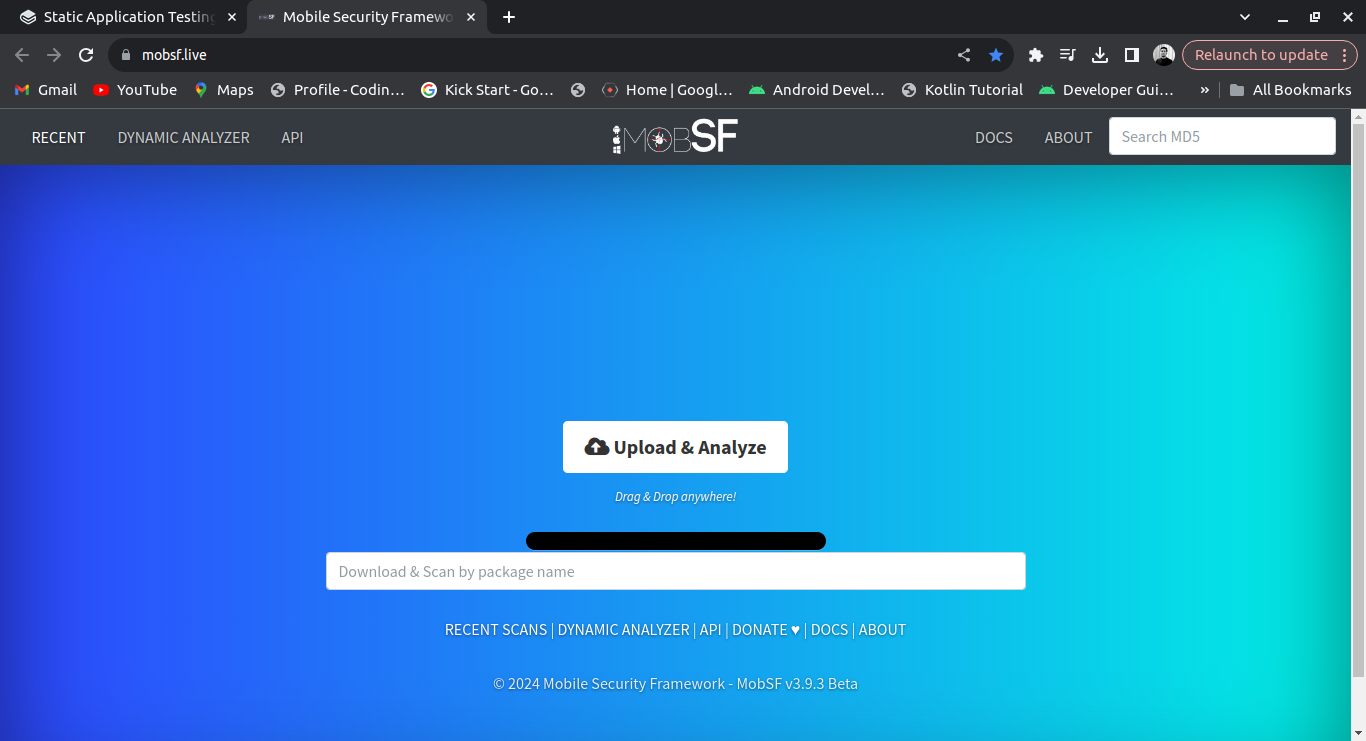Image resolution: width=1366 pixels, height=741 pixels.
Task: Reload the page with the refresh icon
Action: pyautogui.click(x=86, y=55)
